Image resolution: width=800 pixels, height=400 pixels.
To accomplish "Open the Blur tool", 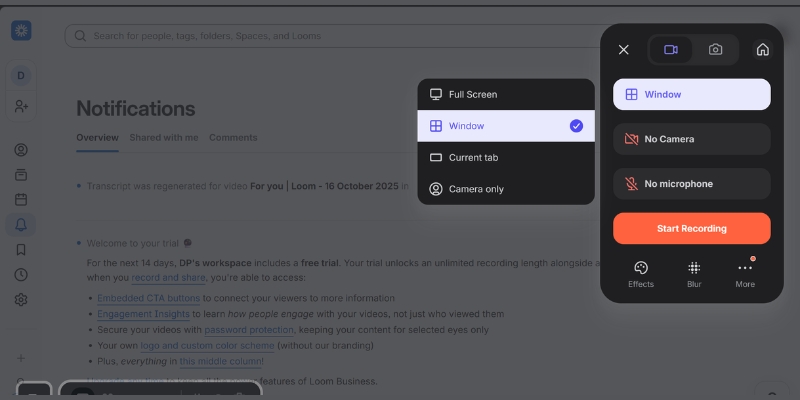I will point(694,273).
